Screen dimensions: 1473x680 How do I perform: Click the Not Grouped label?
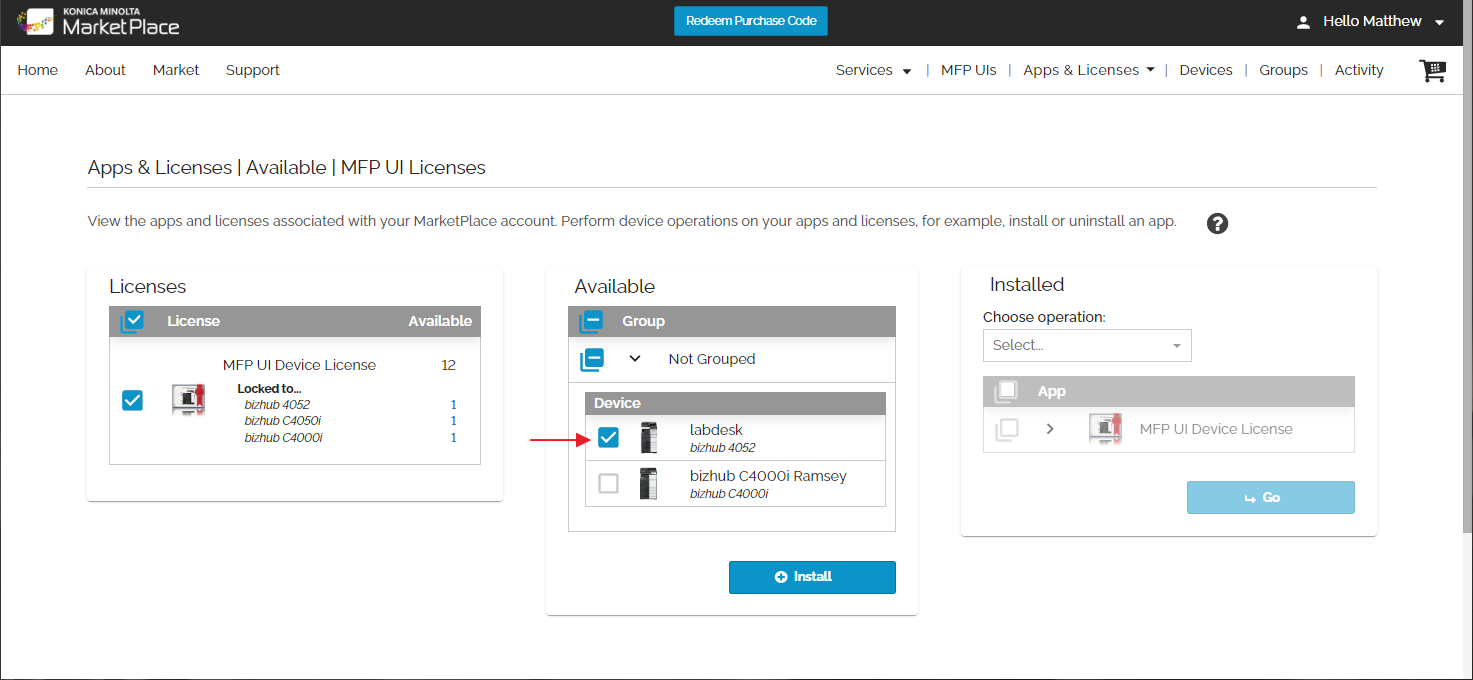click(712, 359)
